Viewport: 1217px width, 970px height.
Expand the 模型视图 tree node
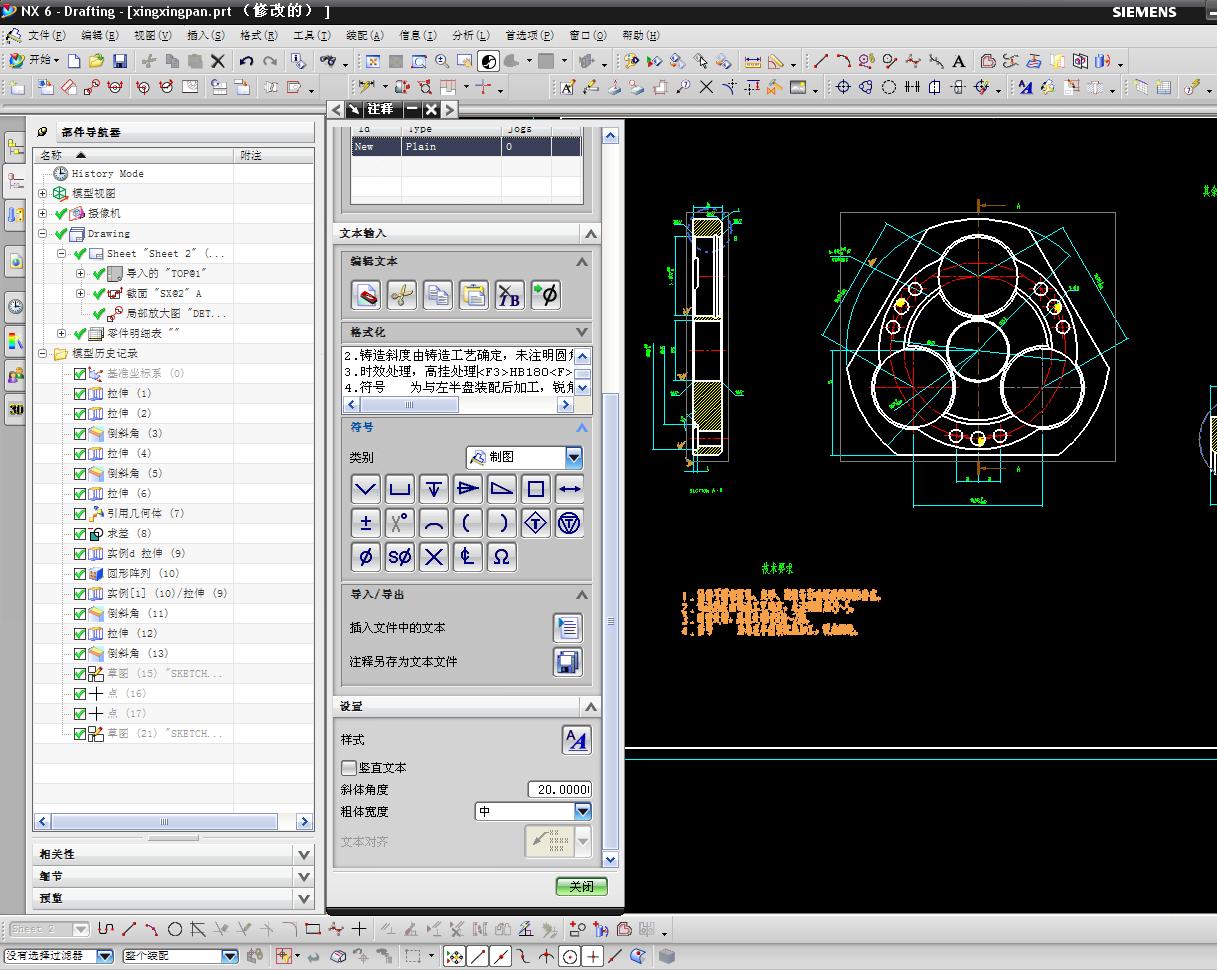[43, 194]
